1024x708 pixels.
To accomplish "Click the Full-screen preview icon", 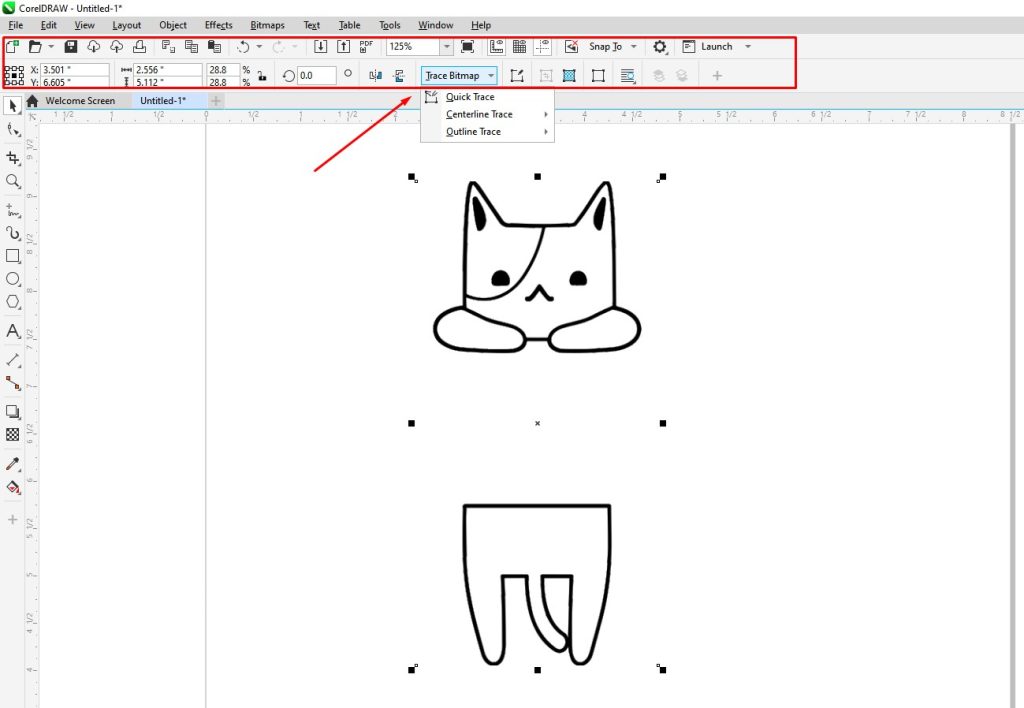I will click(468, 46).
